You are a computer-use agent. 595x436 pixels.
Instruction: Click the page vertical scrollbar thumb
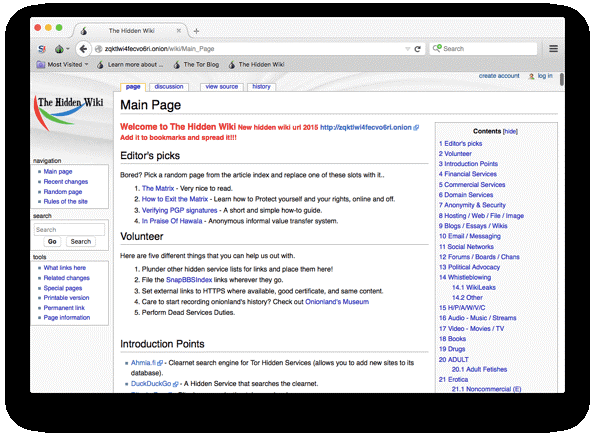click(562, 79)
